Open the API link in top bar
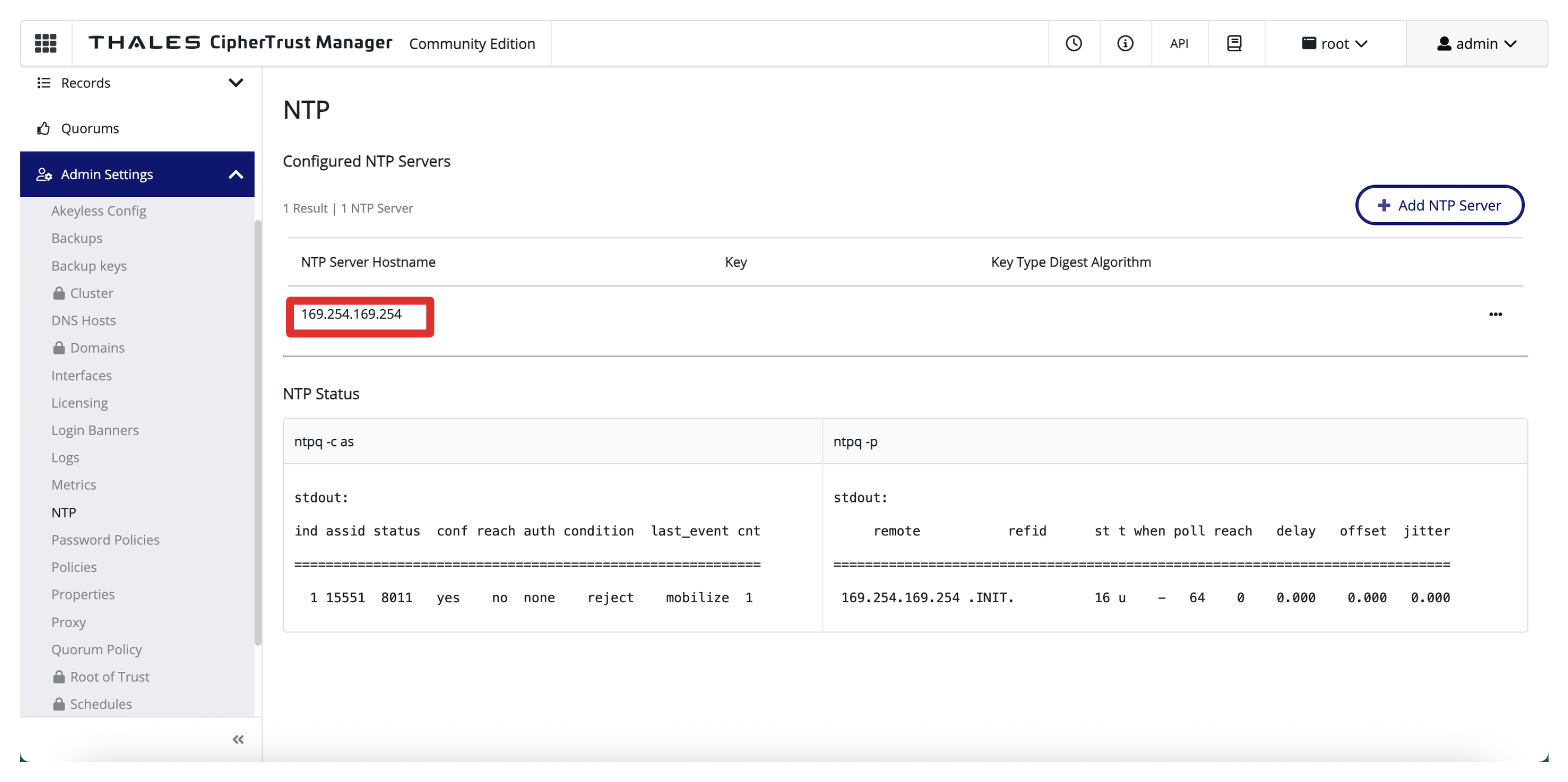Screen dimensions: 1568x782 pyautogui.click(x=1179, y=44)
